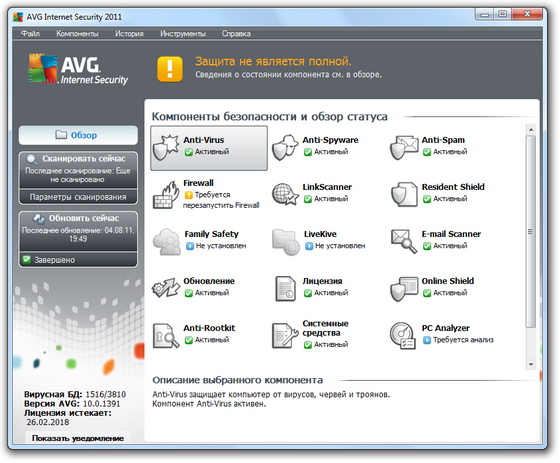Click the AVG Internet Security logo
Viewport: 560px width, 463px height.
click(78, 69)
